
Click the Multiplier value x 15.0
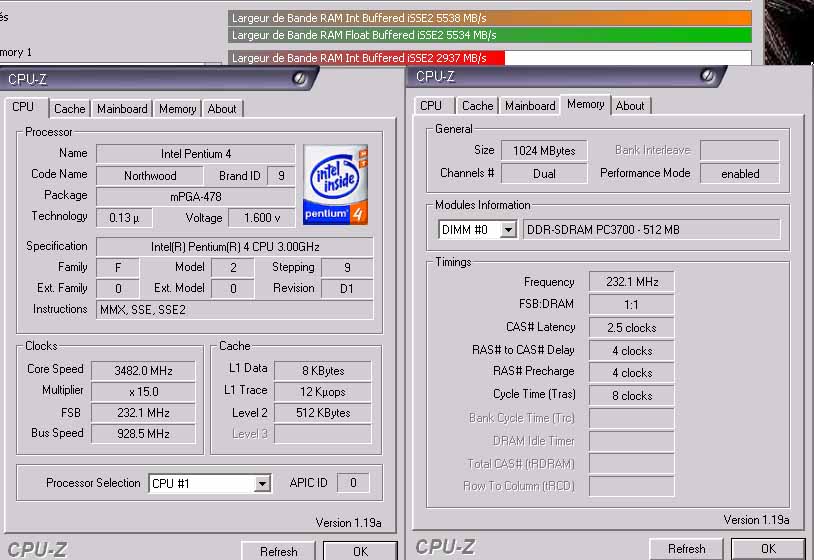143,391
